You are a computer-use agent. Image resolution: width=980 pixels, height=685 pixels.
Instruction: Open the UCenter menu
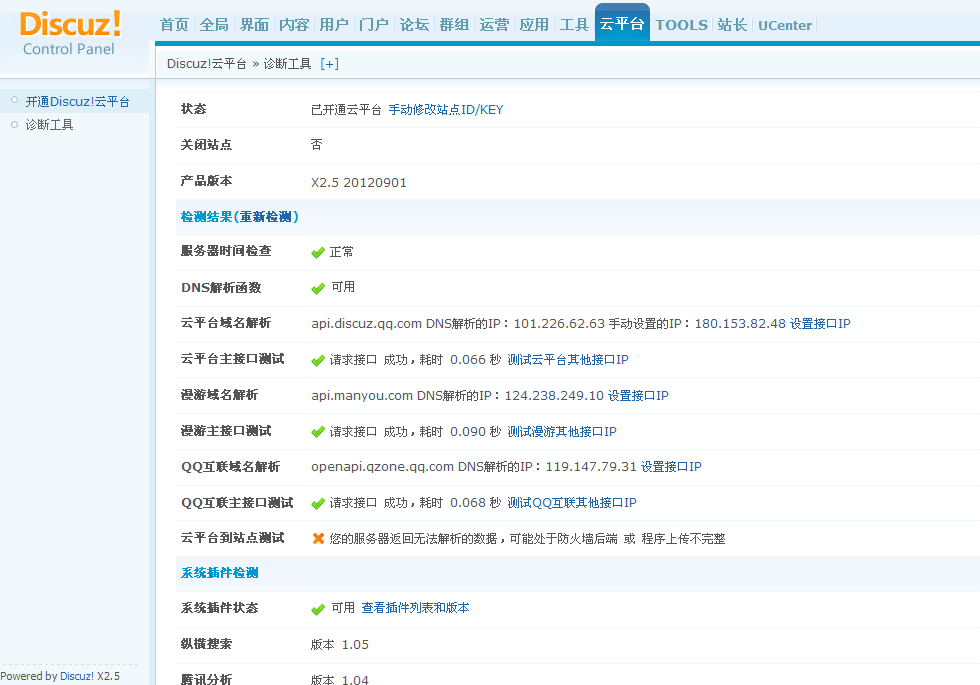point(785,26)
